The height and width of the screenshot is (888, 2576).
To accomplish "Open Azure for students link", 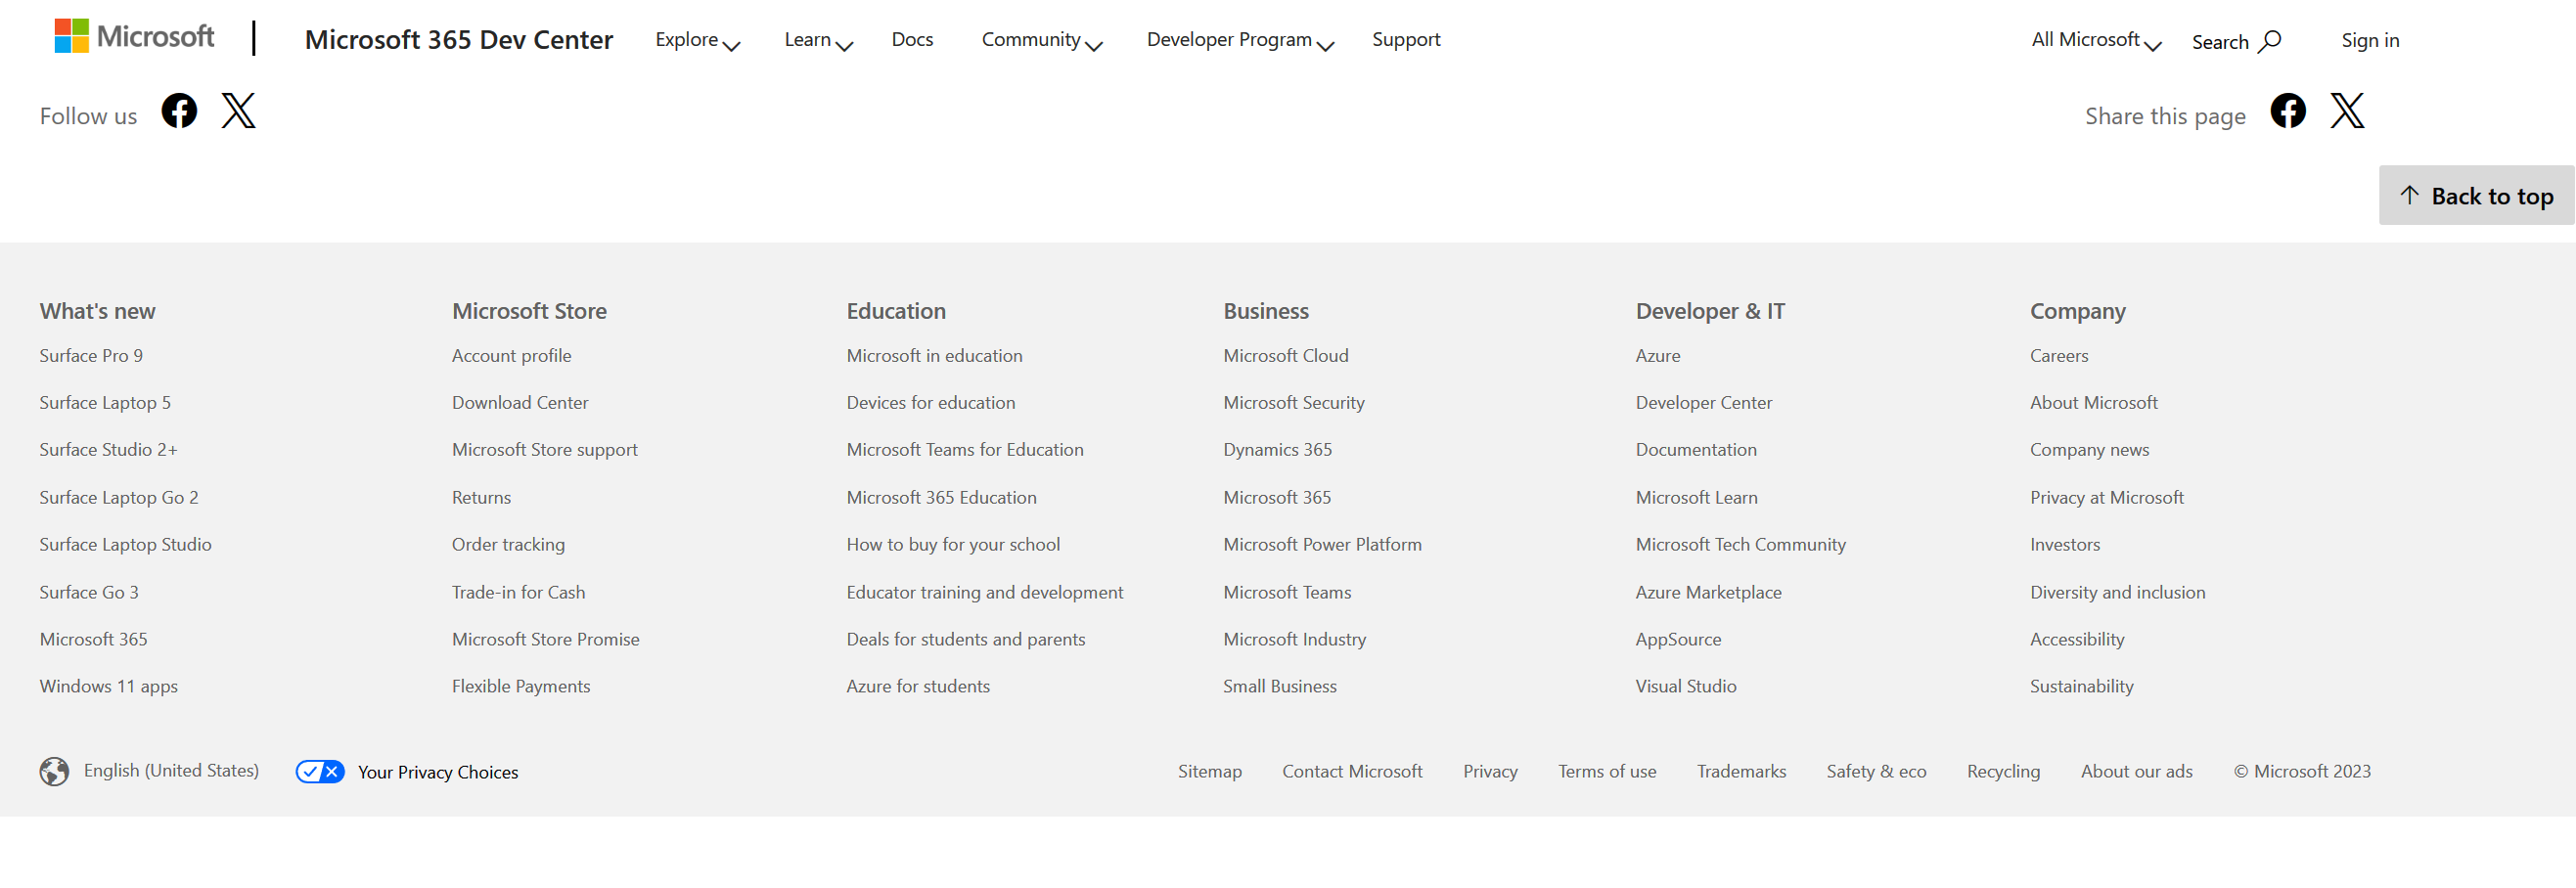I will [x=917, y=686].
